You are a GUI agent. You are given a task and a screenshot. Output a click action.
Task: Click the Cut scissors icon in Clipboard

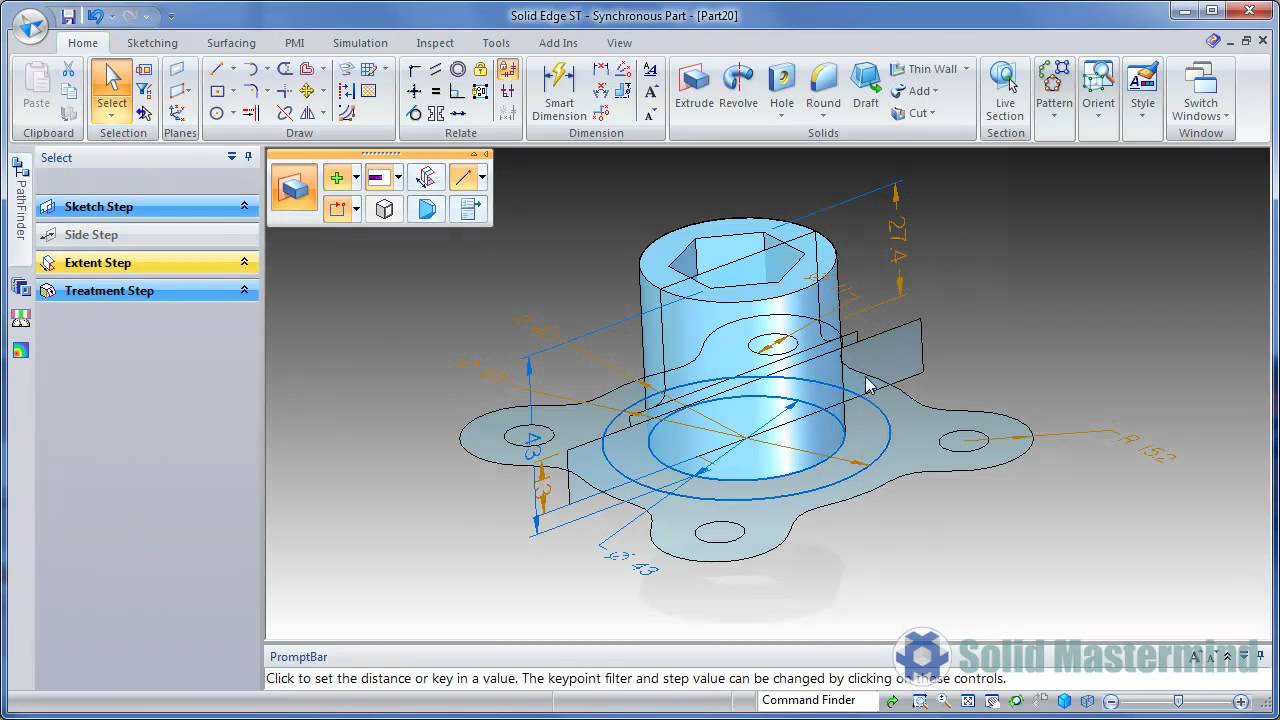tap(68, 69)
